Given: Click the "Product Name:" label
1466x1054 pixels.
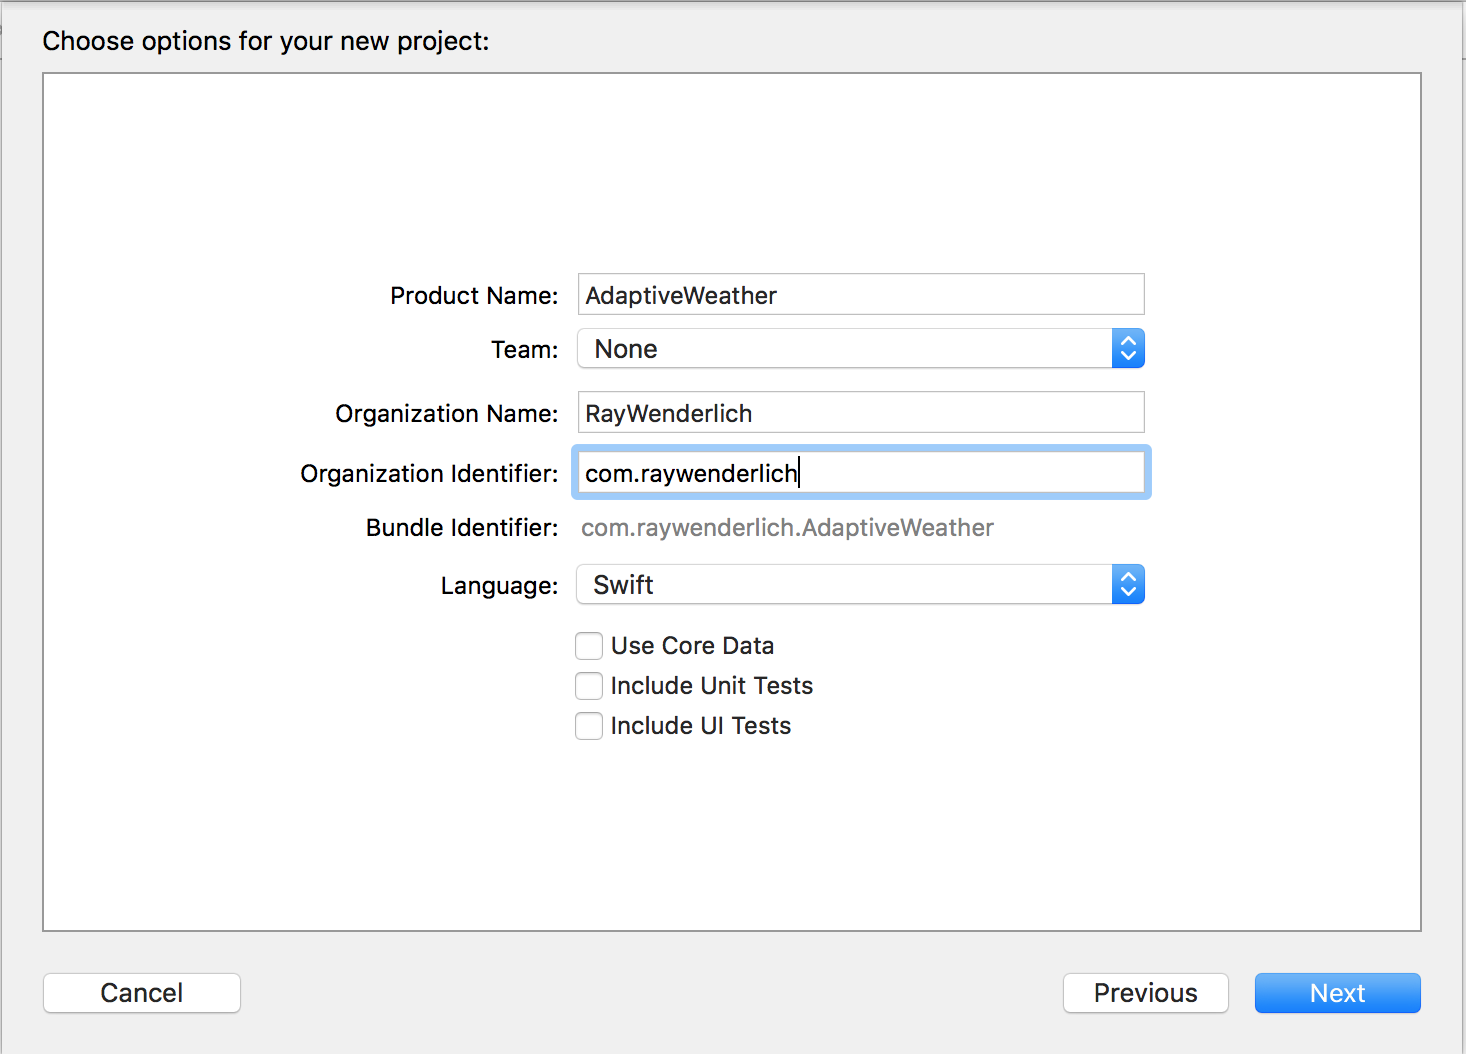Looking at the screenshot, I should [x=474, y=296].
